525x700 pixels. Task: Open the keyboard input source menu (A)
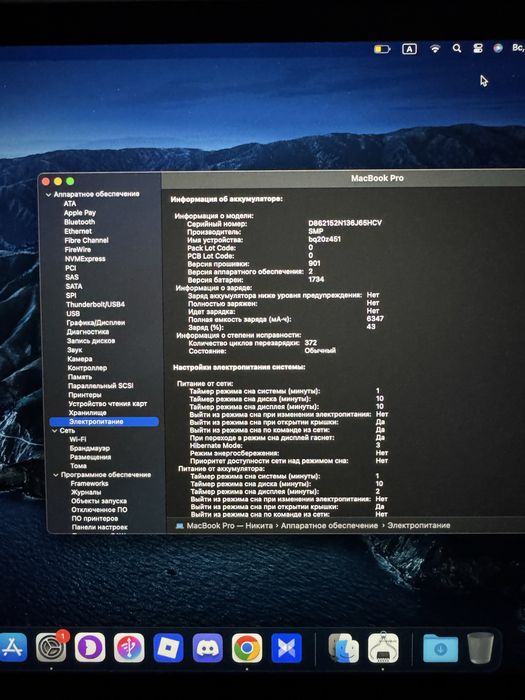point(409,49)
